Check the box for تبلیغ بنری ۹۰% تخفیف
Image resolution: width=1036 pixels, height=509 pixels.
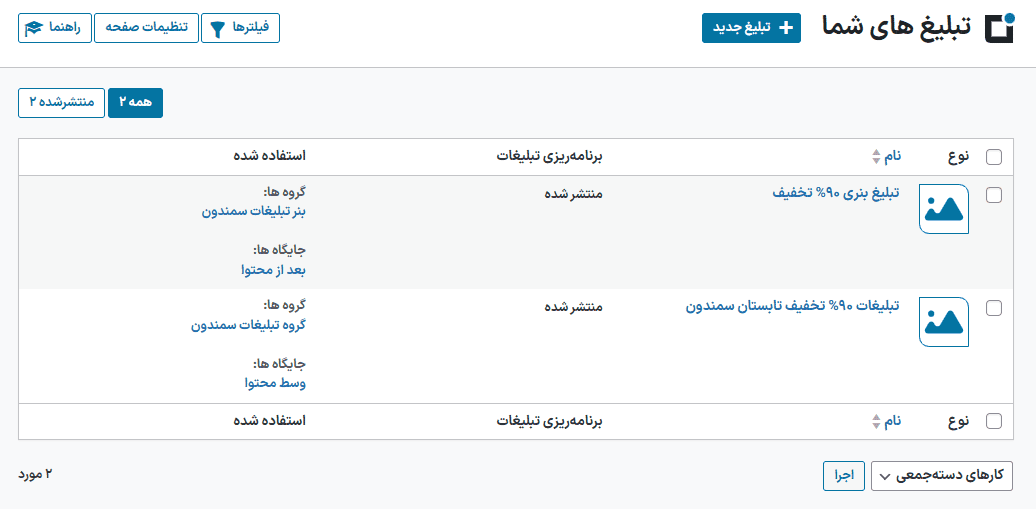[994, 194]
